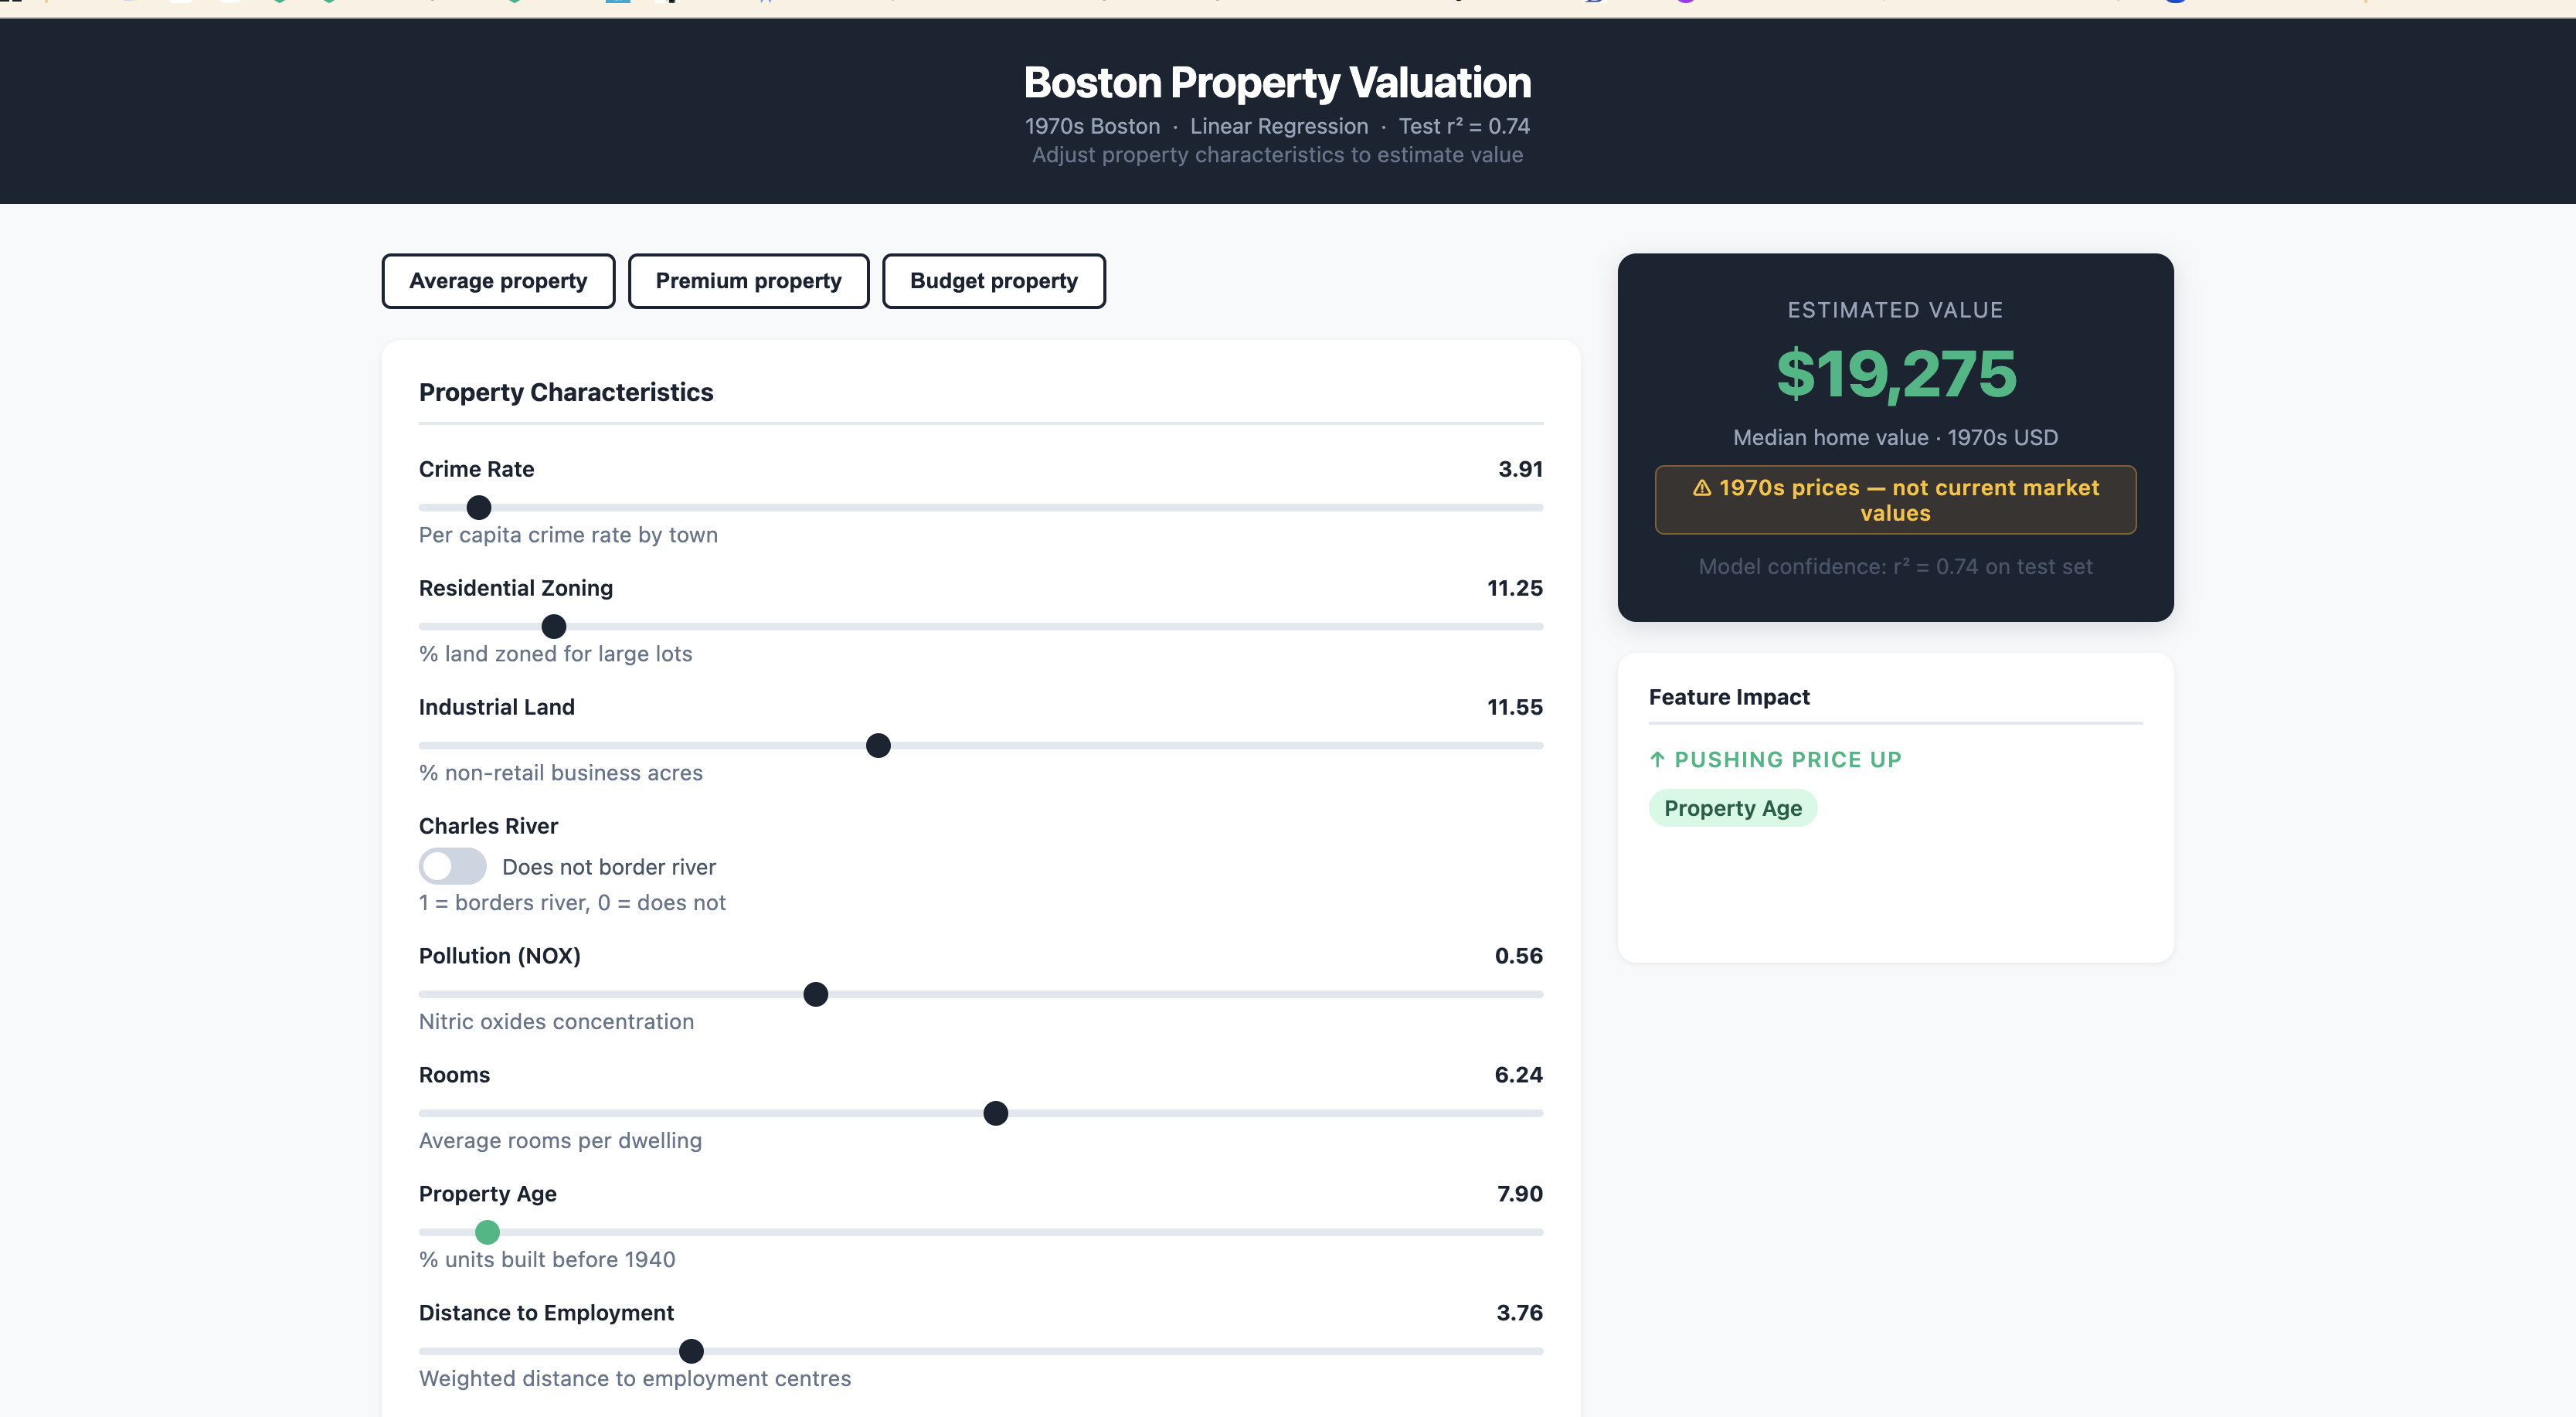
Task: Click the '% units built before 1940' text
Action: [x=547, y=1260]
